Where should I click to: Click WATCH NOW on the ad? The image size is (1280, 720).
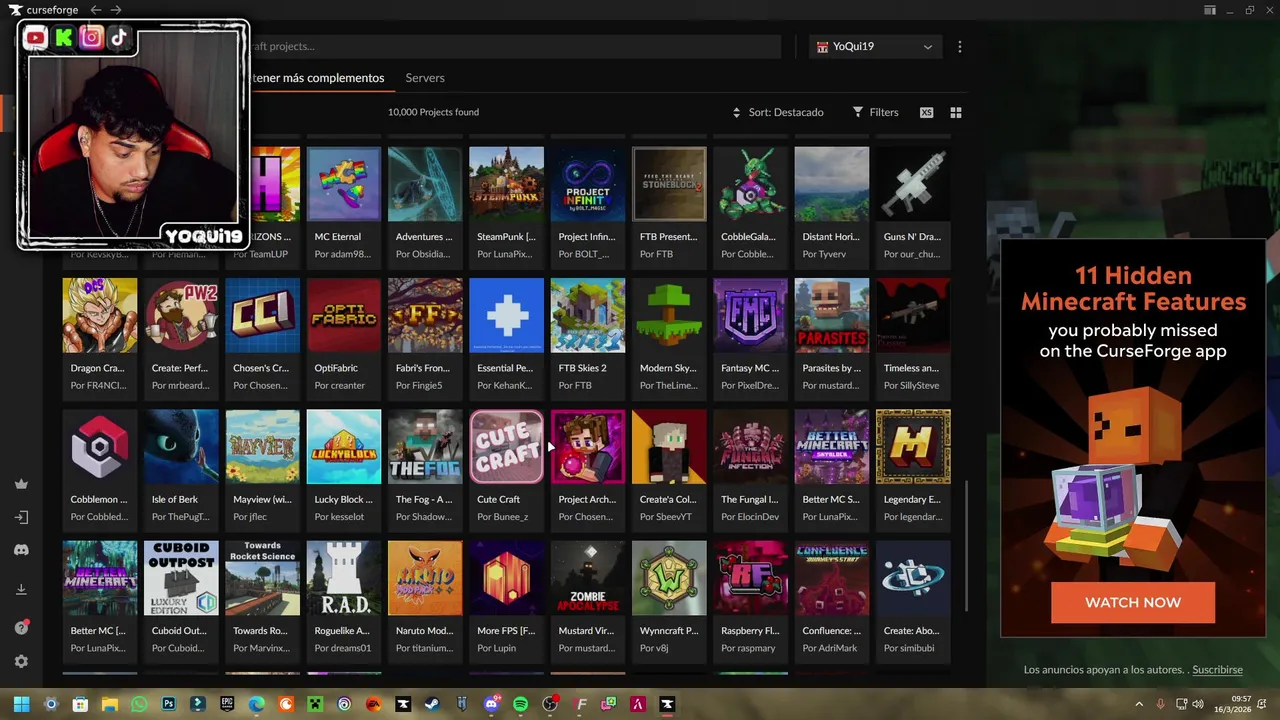coord(1133,602)
